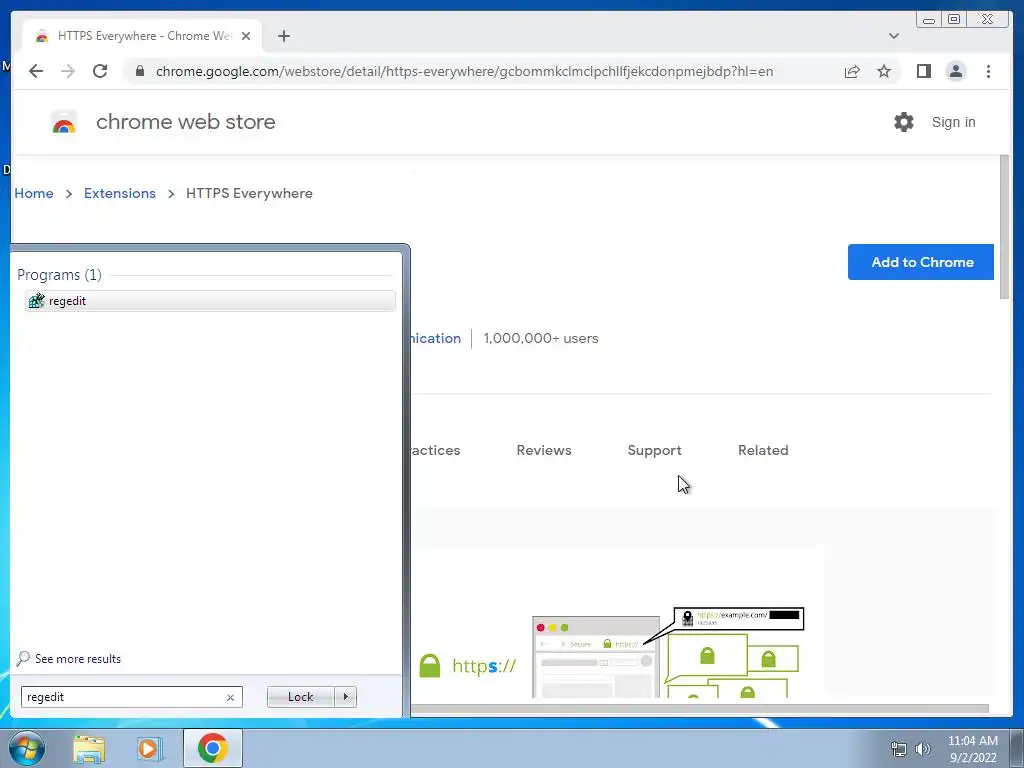
Task: Clear the Start menu search box
Action: (230, 697)
